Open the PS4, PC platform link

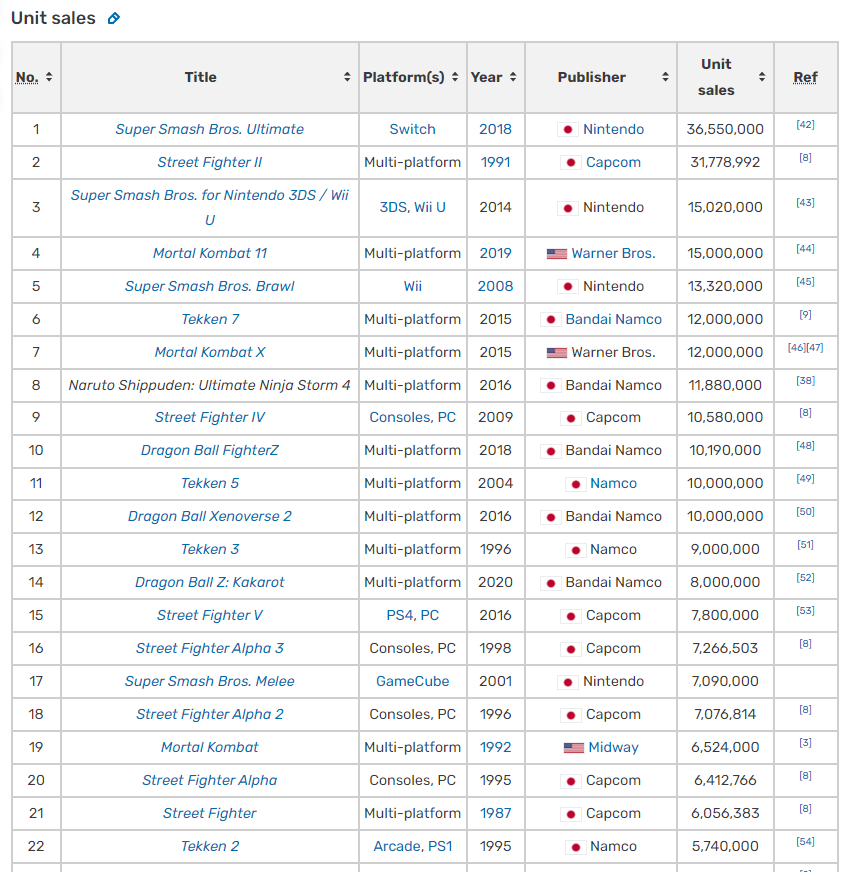point(413,615)
